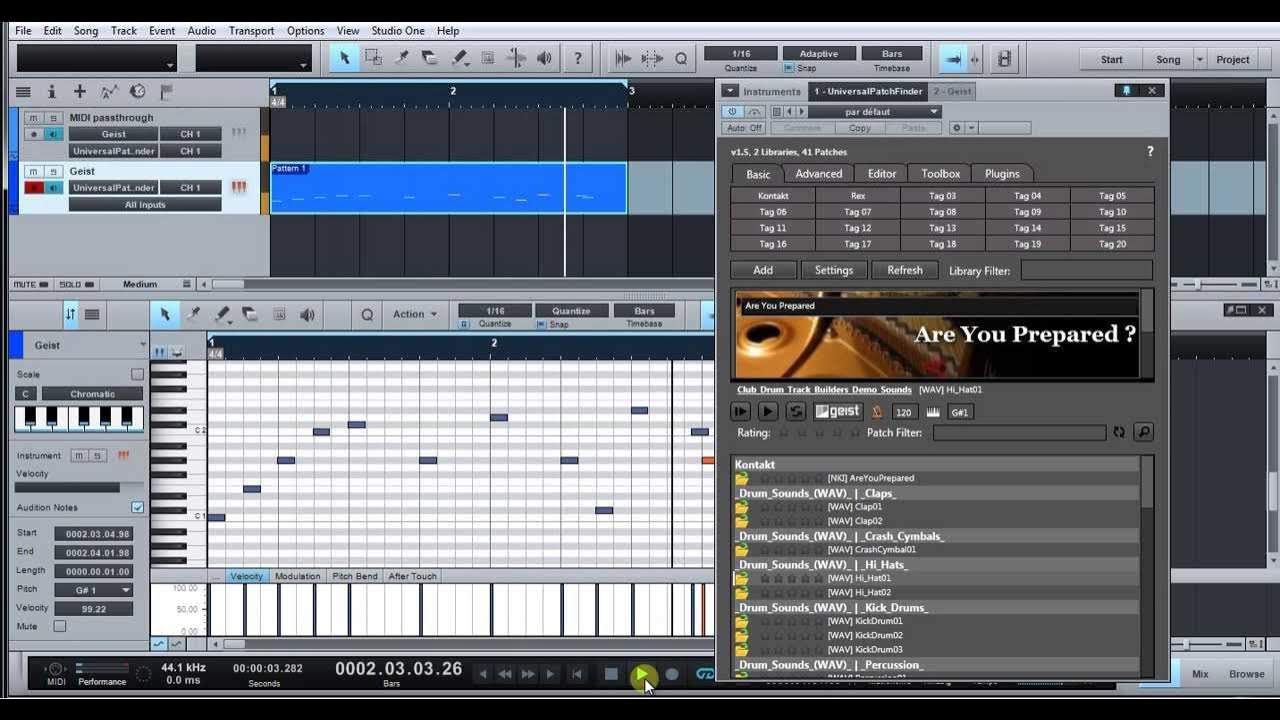Mute the MIDI passthrough track
The image size is (1280, 720).
[33, 117]
